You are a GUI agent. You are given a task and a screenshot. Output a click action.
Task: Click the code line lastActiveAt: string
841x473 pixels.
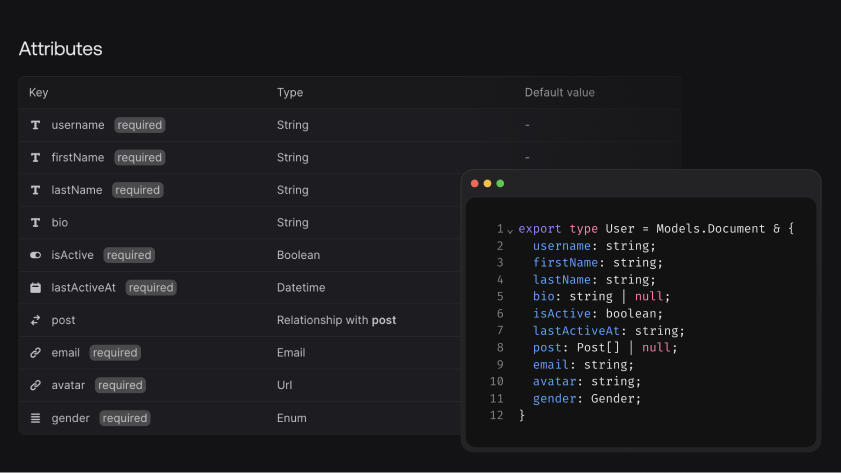(x=609, y=331)
